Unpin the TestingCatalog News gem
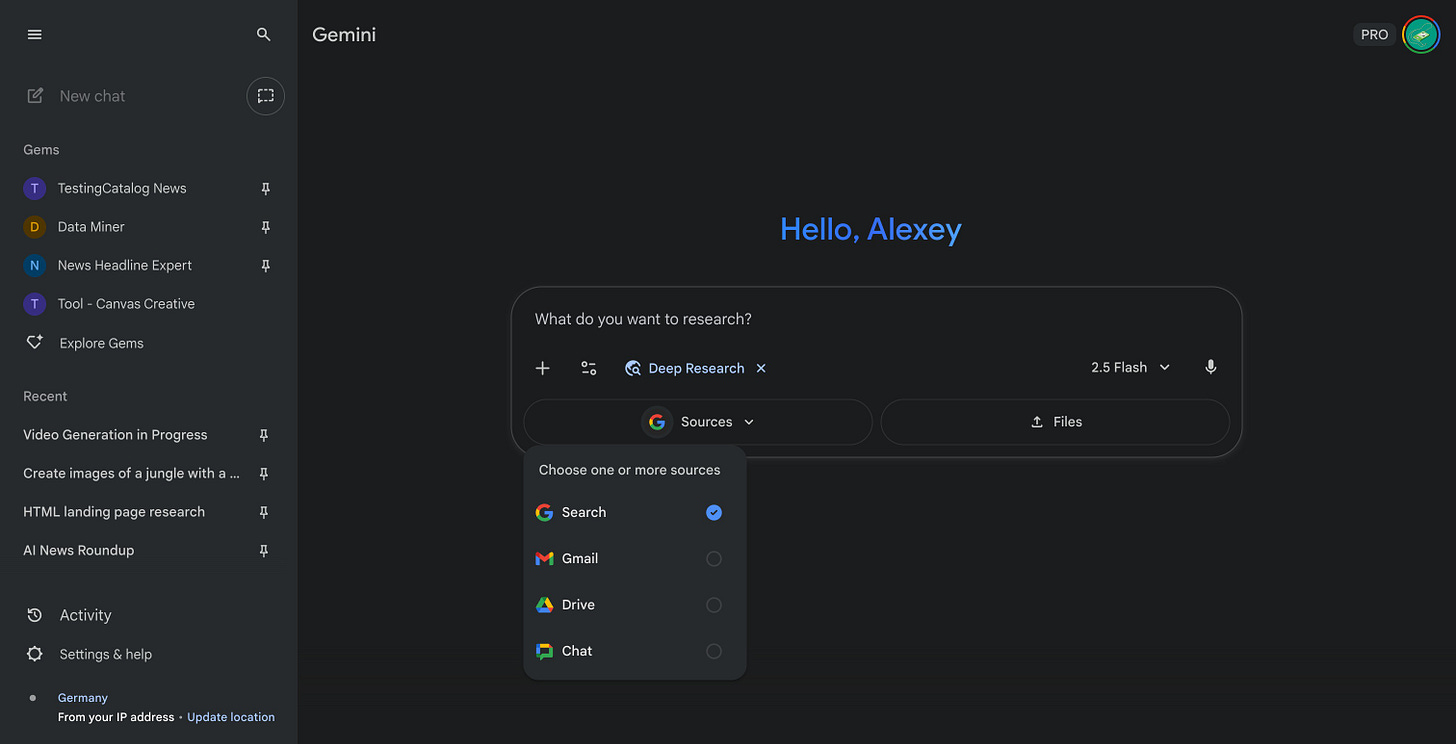 pyautogui.click(x=265, y=188)
